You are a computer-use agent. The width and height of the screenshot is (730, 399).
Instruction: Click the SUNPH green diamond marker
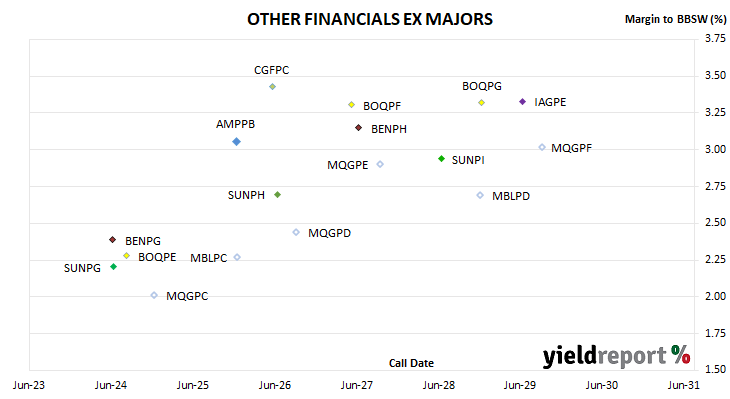pos(277,195)
